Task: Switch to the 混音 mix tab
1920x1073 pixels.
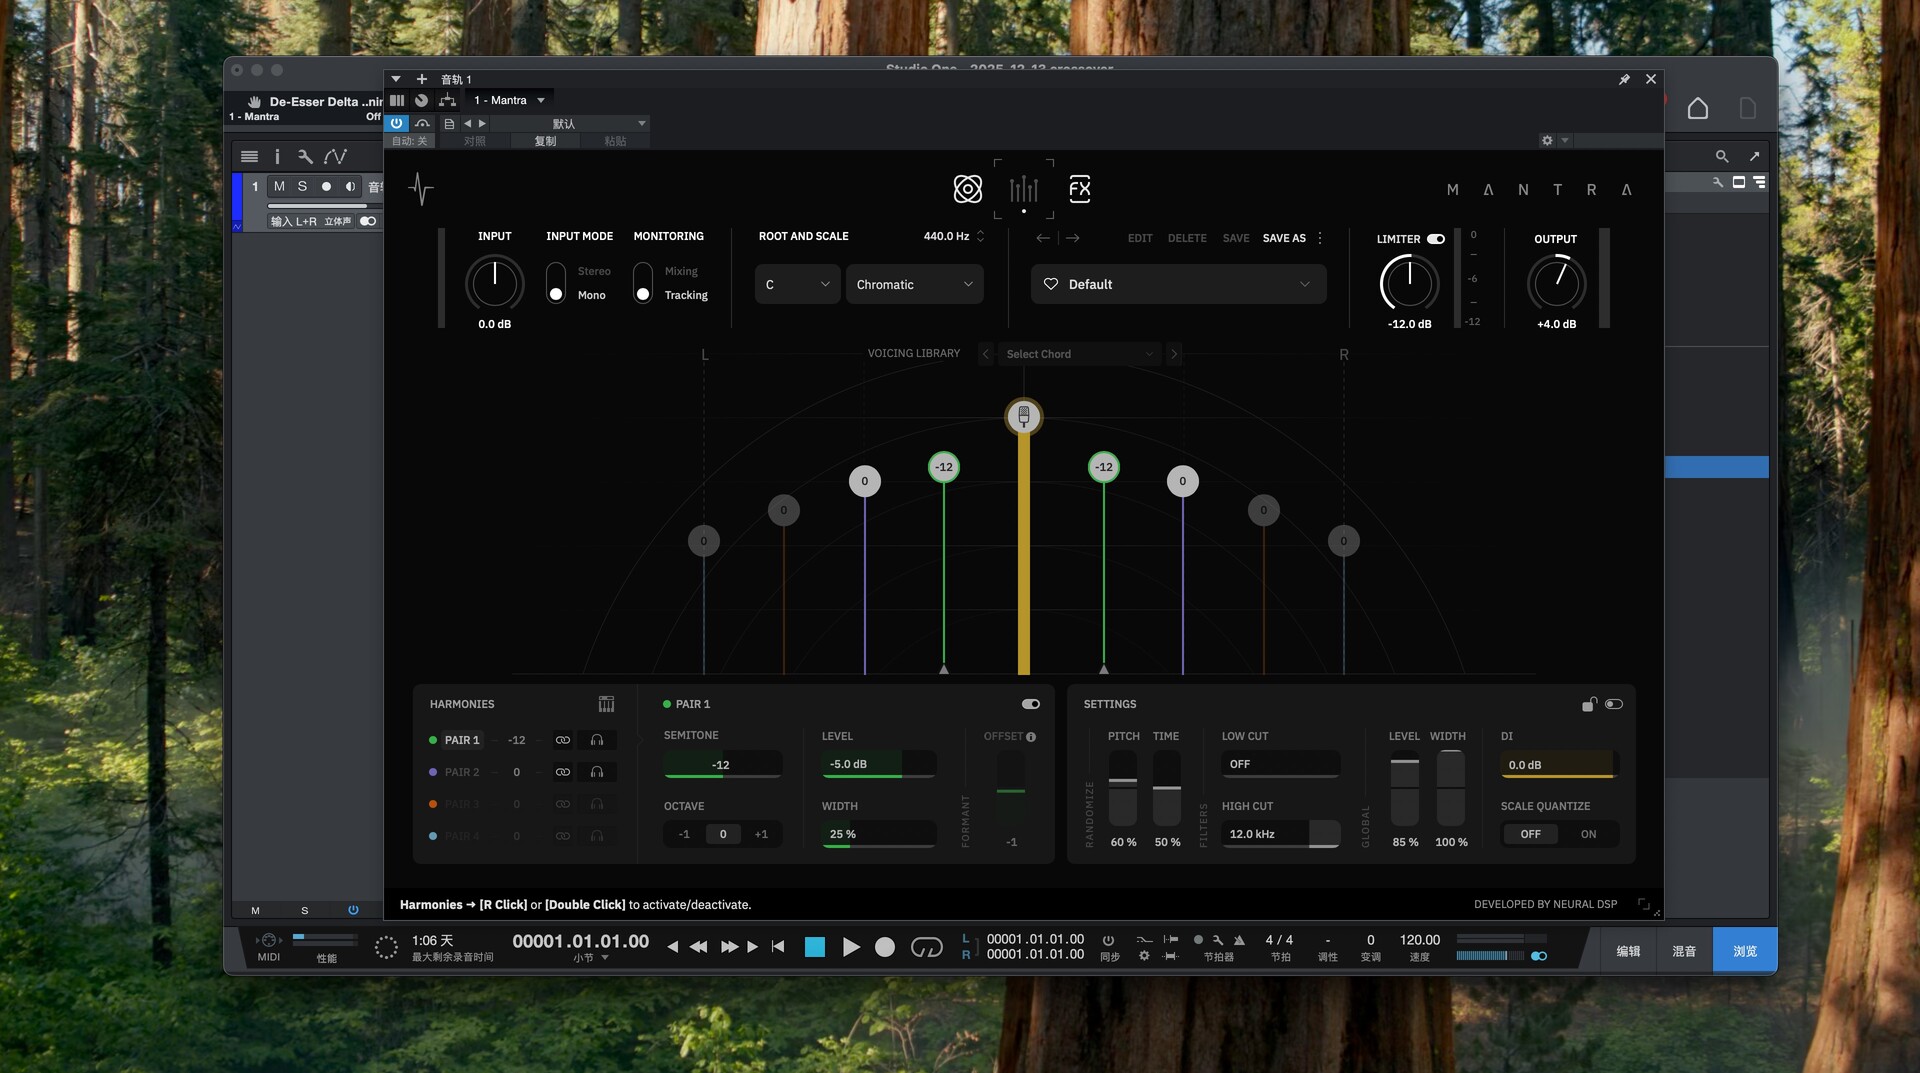Action: click(1684, 951)
